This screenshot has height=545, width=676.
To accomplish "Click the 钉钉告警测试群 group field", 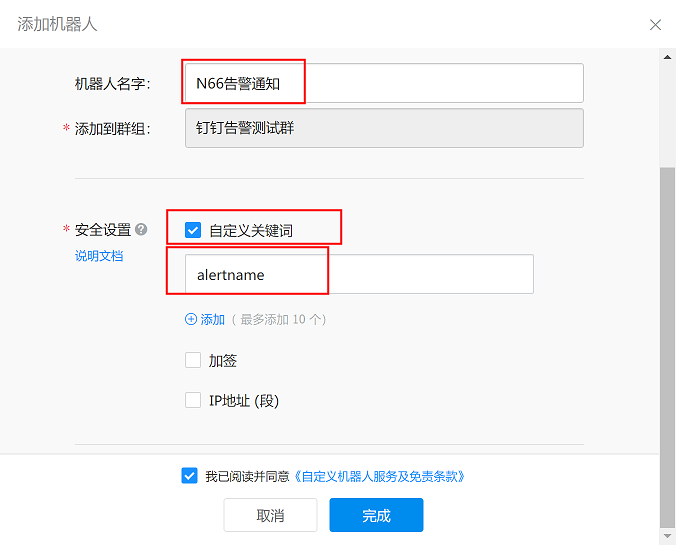I will 384,128.
